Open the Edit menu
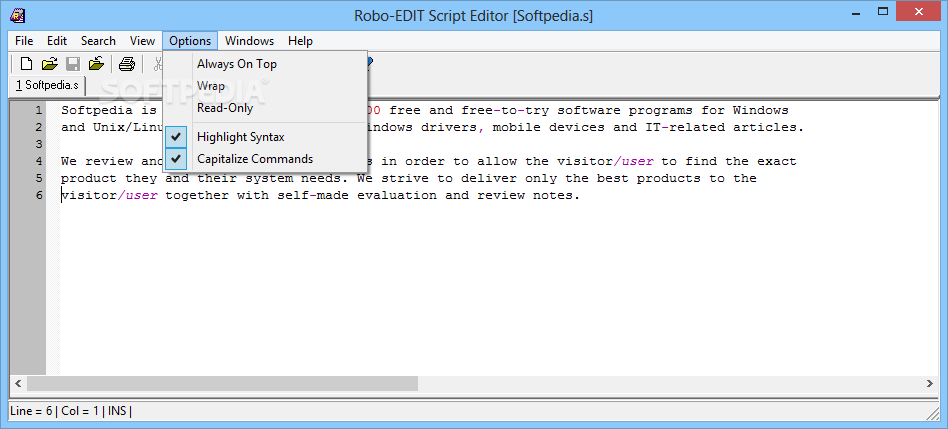The height and width of the screenshot is (429, 948). pos(57,41)
